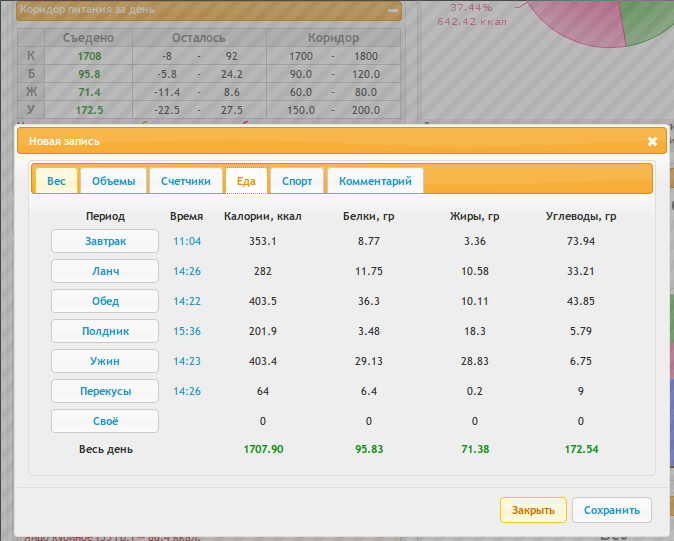Open the Комментарий tab
Screen dimensions: 674x541
click(x=375, y=181)
